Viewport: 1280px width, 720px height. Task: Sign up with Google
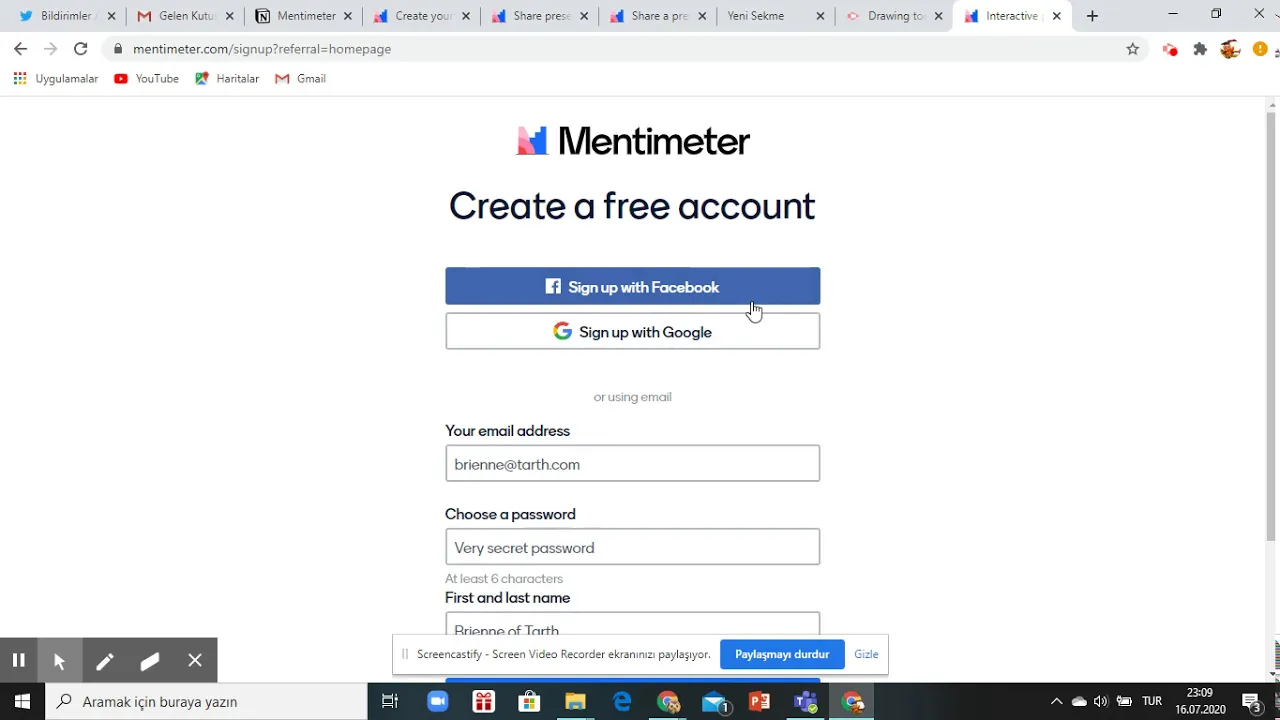pos(632,331)
